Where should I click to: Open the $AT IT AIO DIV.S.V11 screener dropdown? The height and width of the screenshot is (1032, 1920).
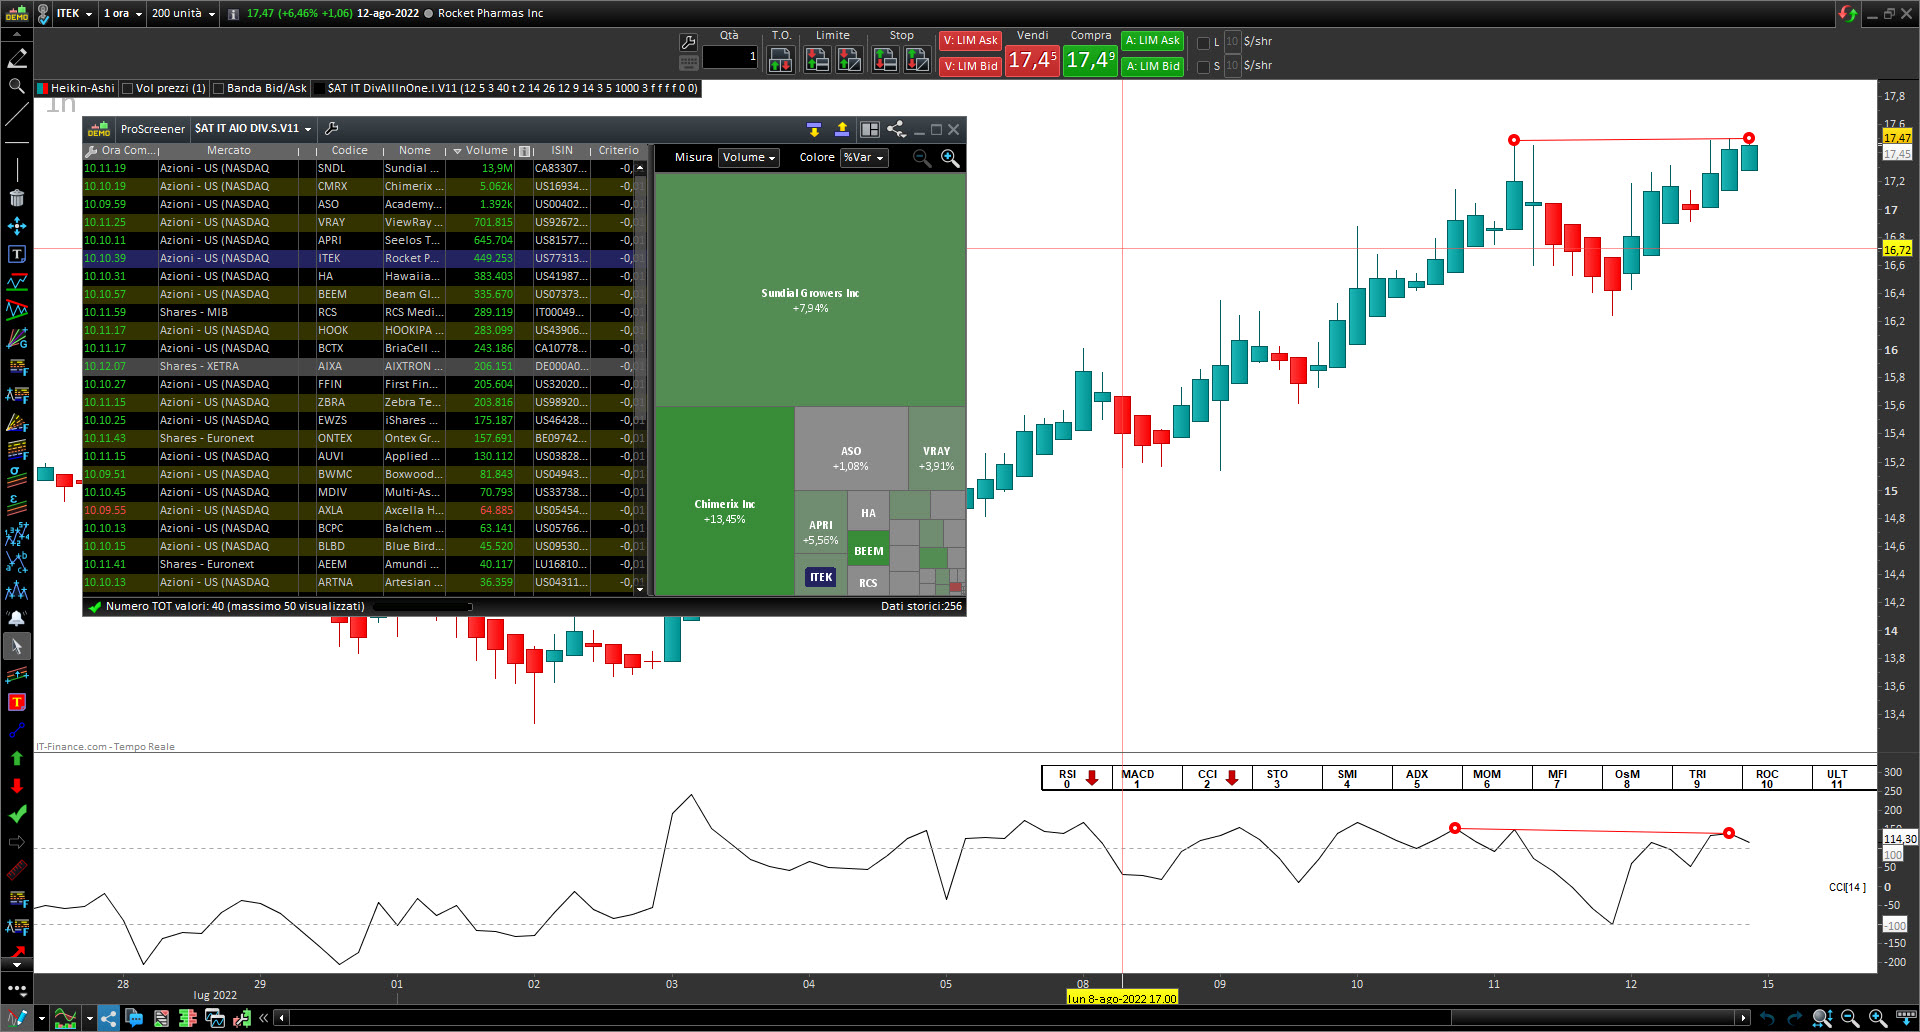(x=253, y=129)
